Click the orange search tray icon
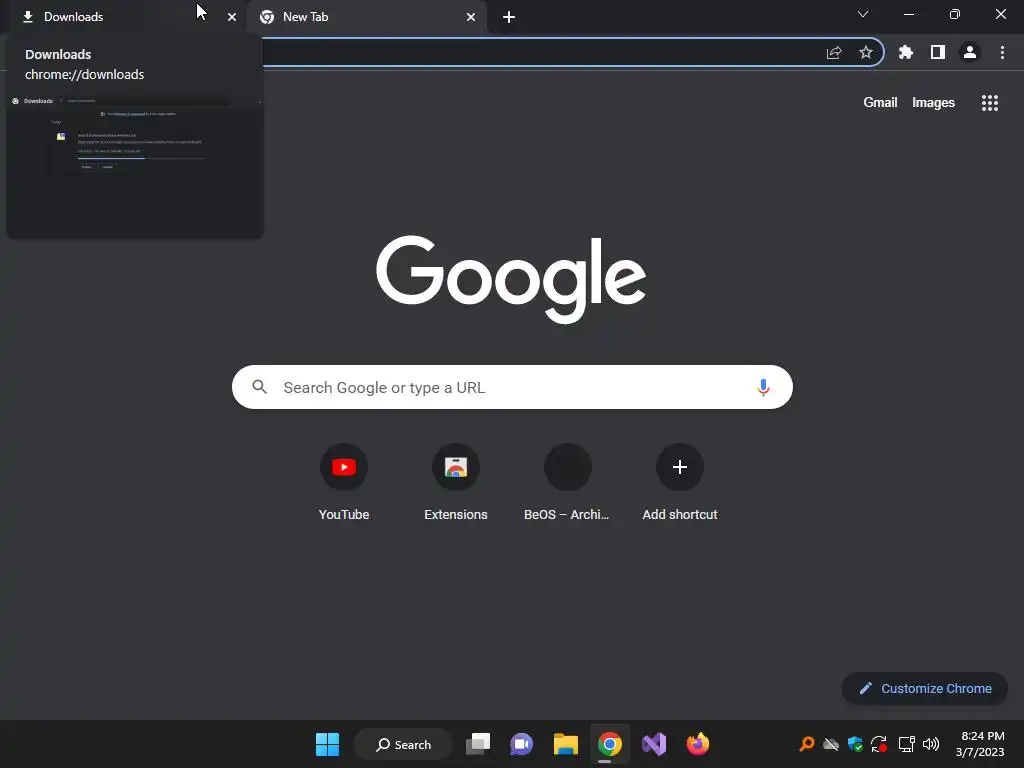The image size is (1024, 768). [x=807, y=744]
